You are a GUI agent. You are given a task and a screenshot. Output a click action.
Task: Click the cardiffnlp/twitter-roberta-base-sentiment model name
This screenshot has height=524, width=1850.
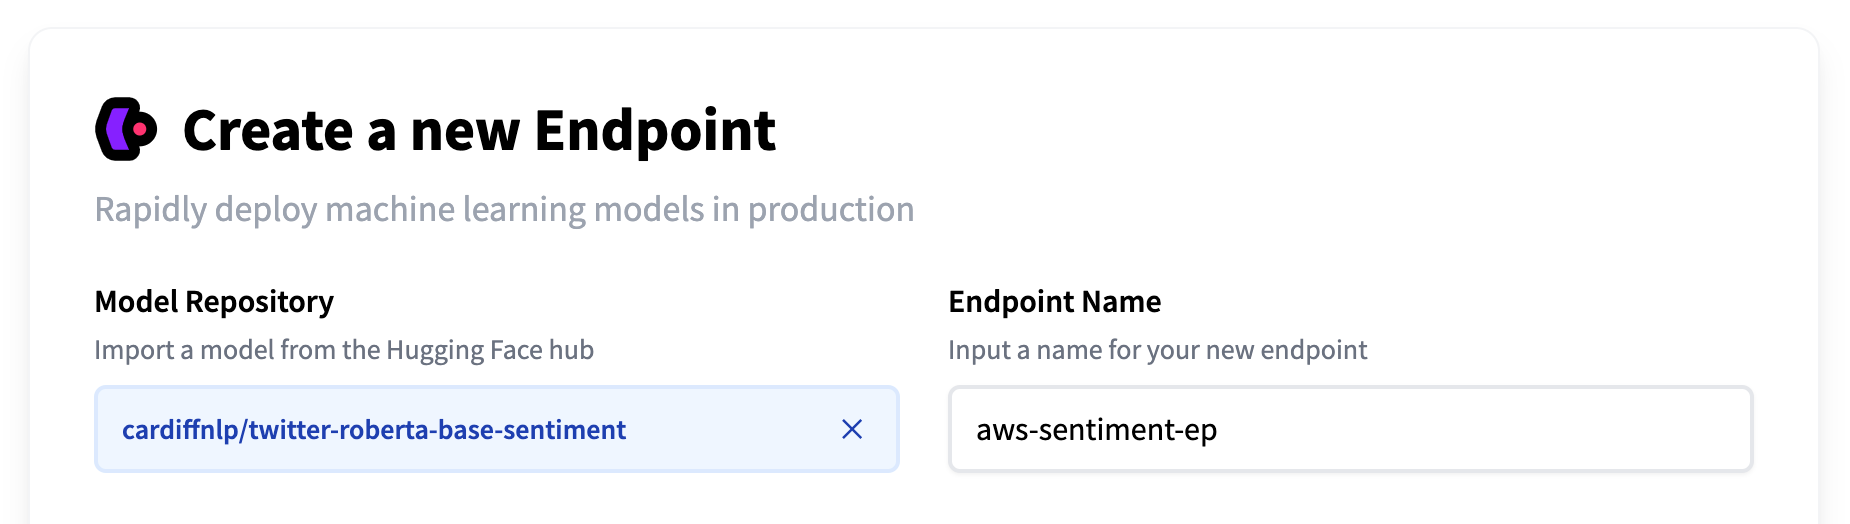[x=373, y=430]
